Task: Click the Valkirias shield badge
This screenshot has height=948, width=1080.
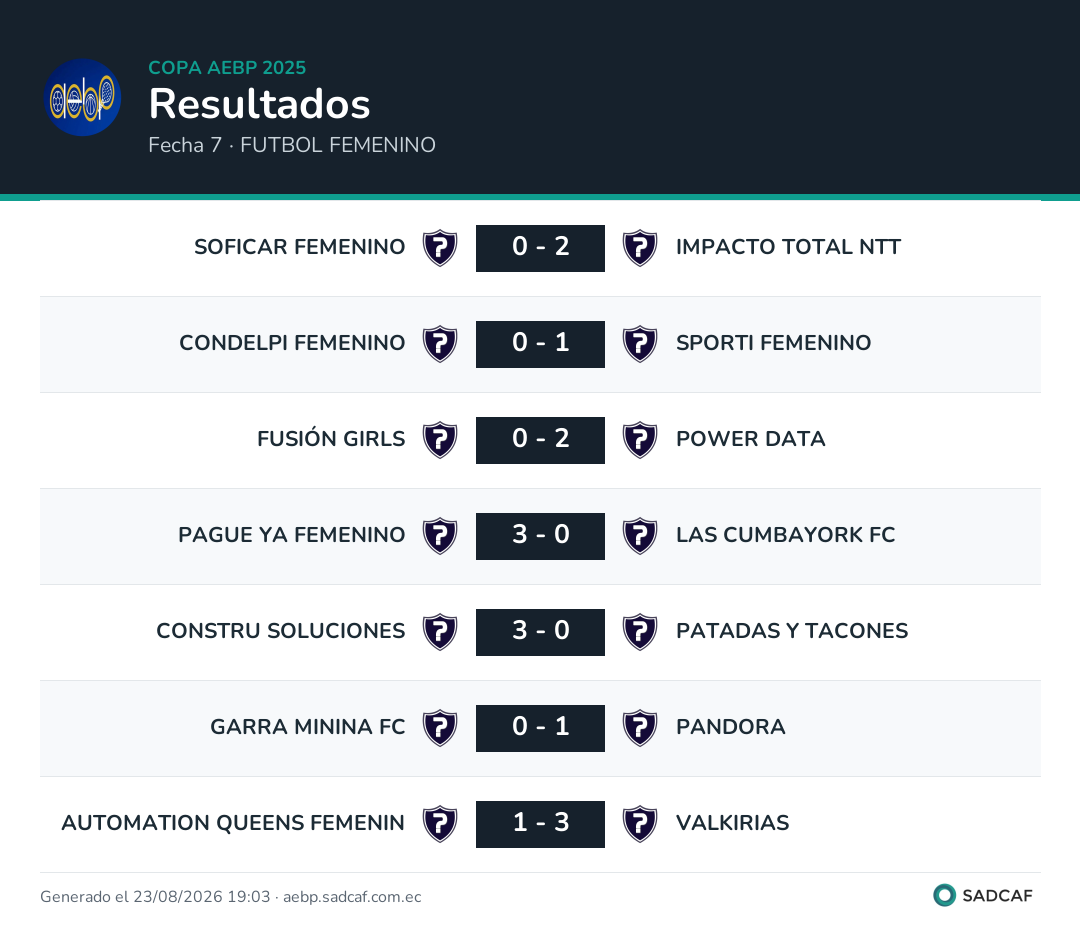Action: 640,824
